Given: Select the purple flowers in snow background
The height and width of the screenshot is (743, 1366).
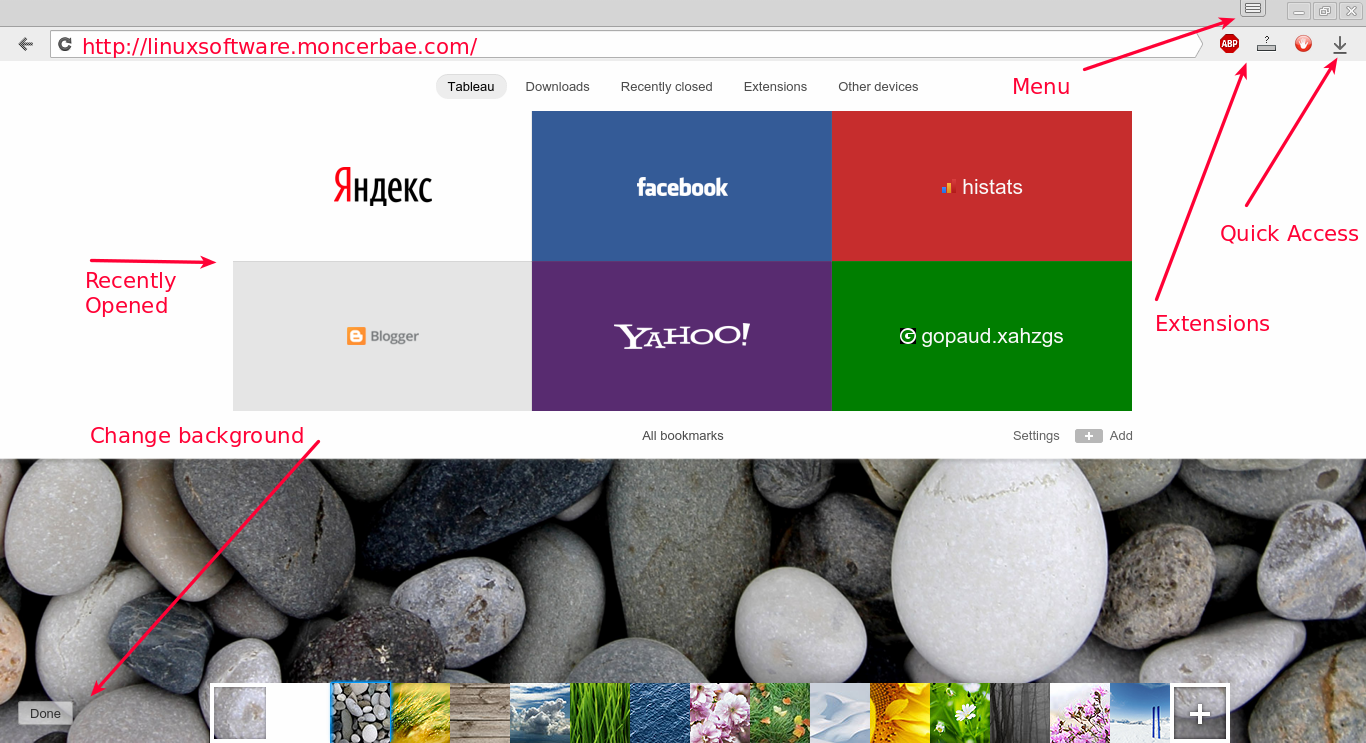Looking at the screenshot, I should click(1080, 713).
